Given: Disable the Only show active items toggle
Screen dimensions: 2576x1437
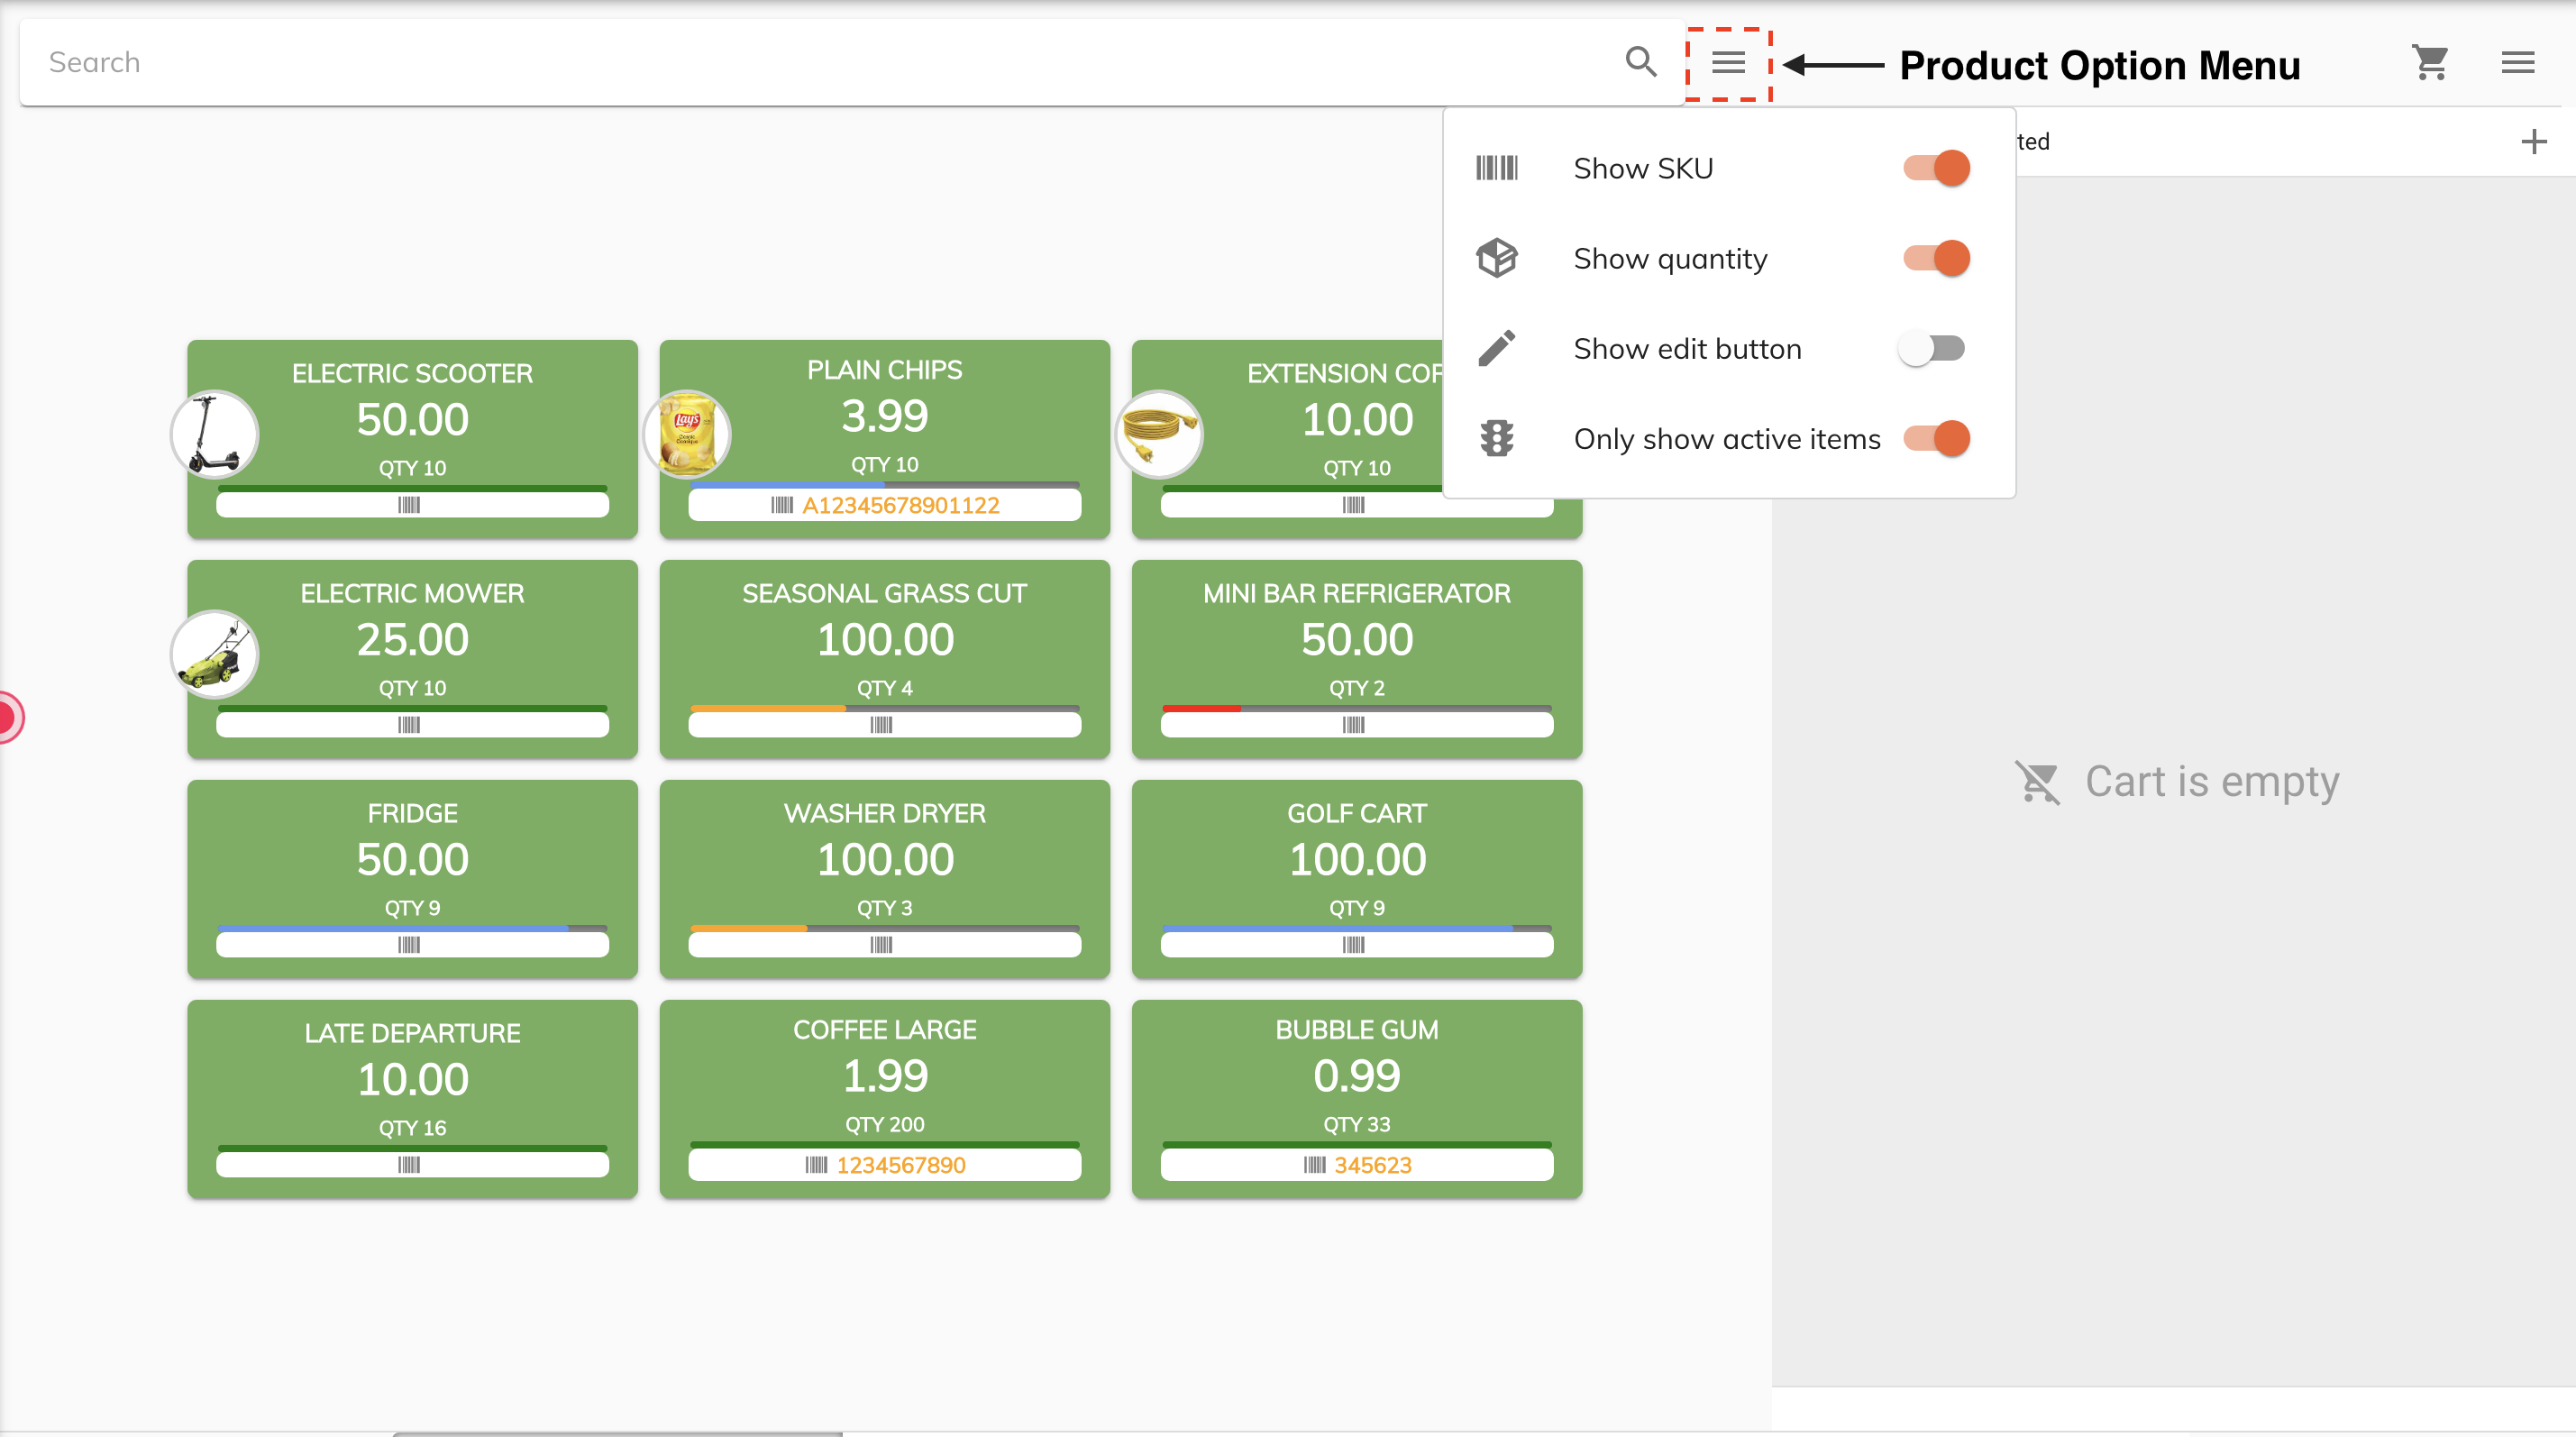Looking at the screenshot, I should click(x=1935, y=437).
